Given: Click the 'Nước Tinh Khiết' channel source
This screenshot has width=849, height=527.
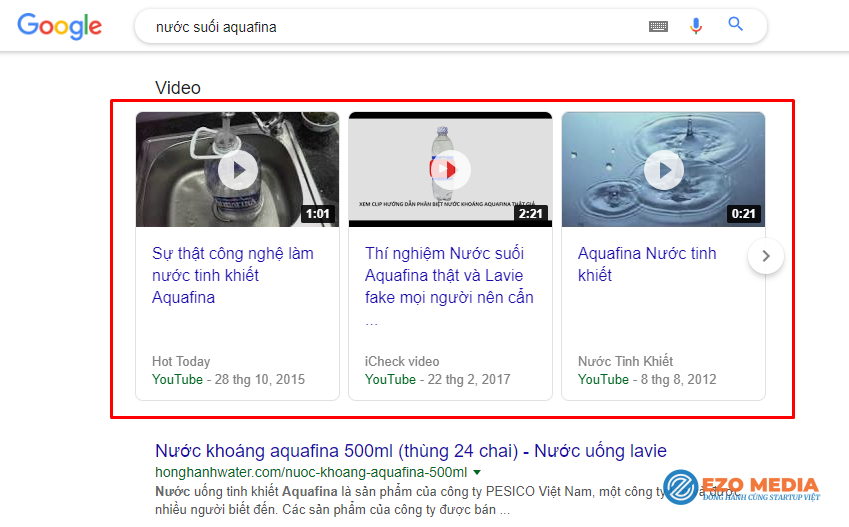Looking at the screenshot, I should [625, 361].
